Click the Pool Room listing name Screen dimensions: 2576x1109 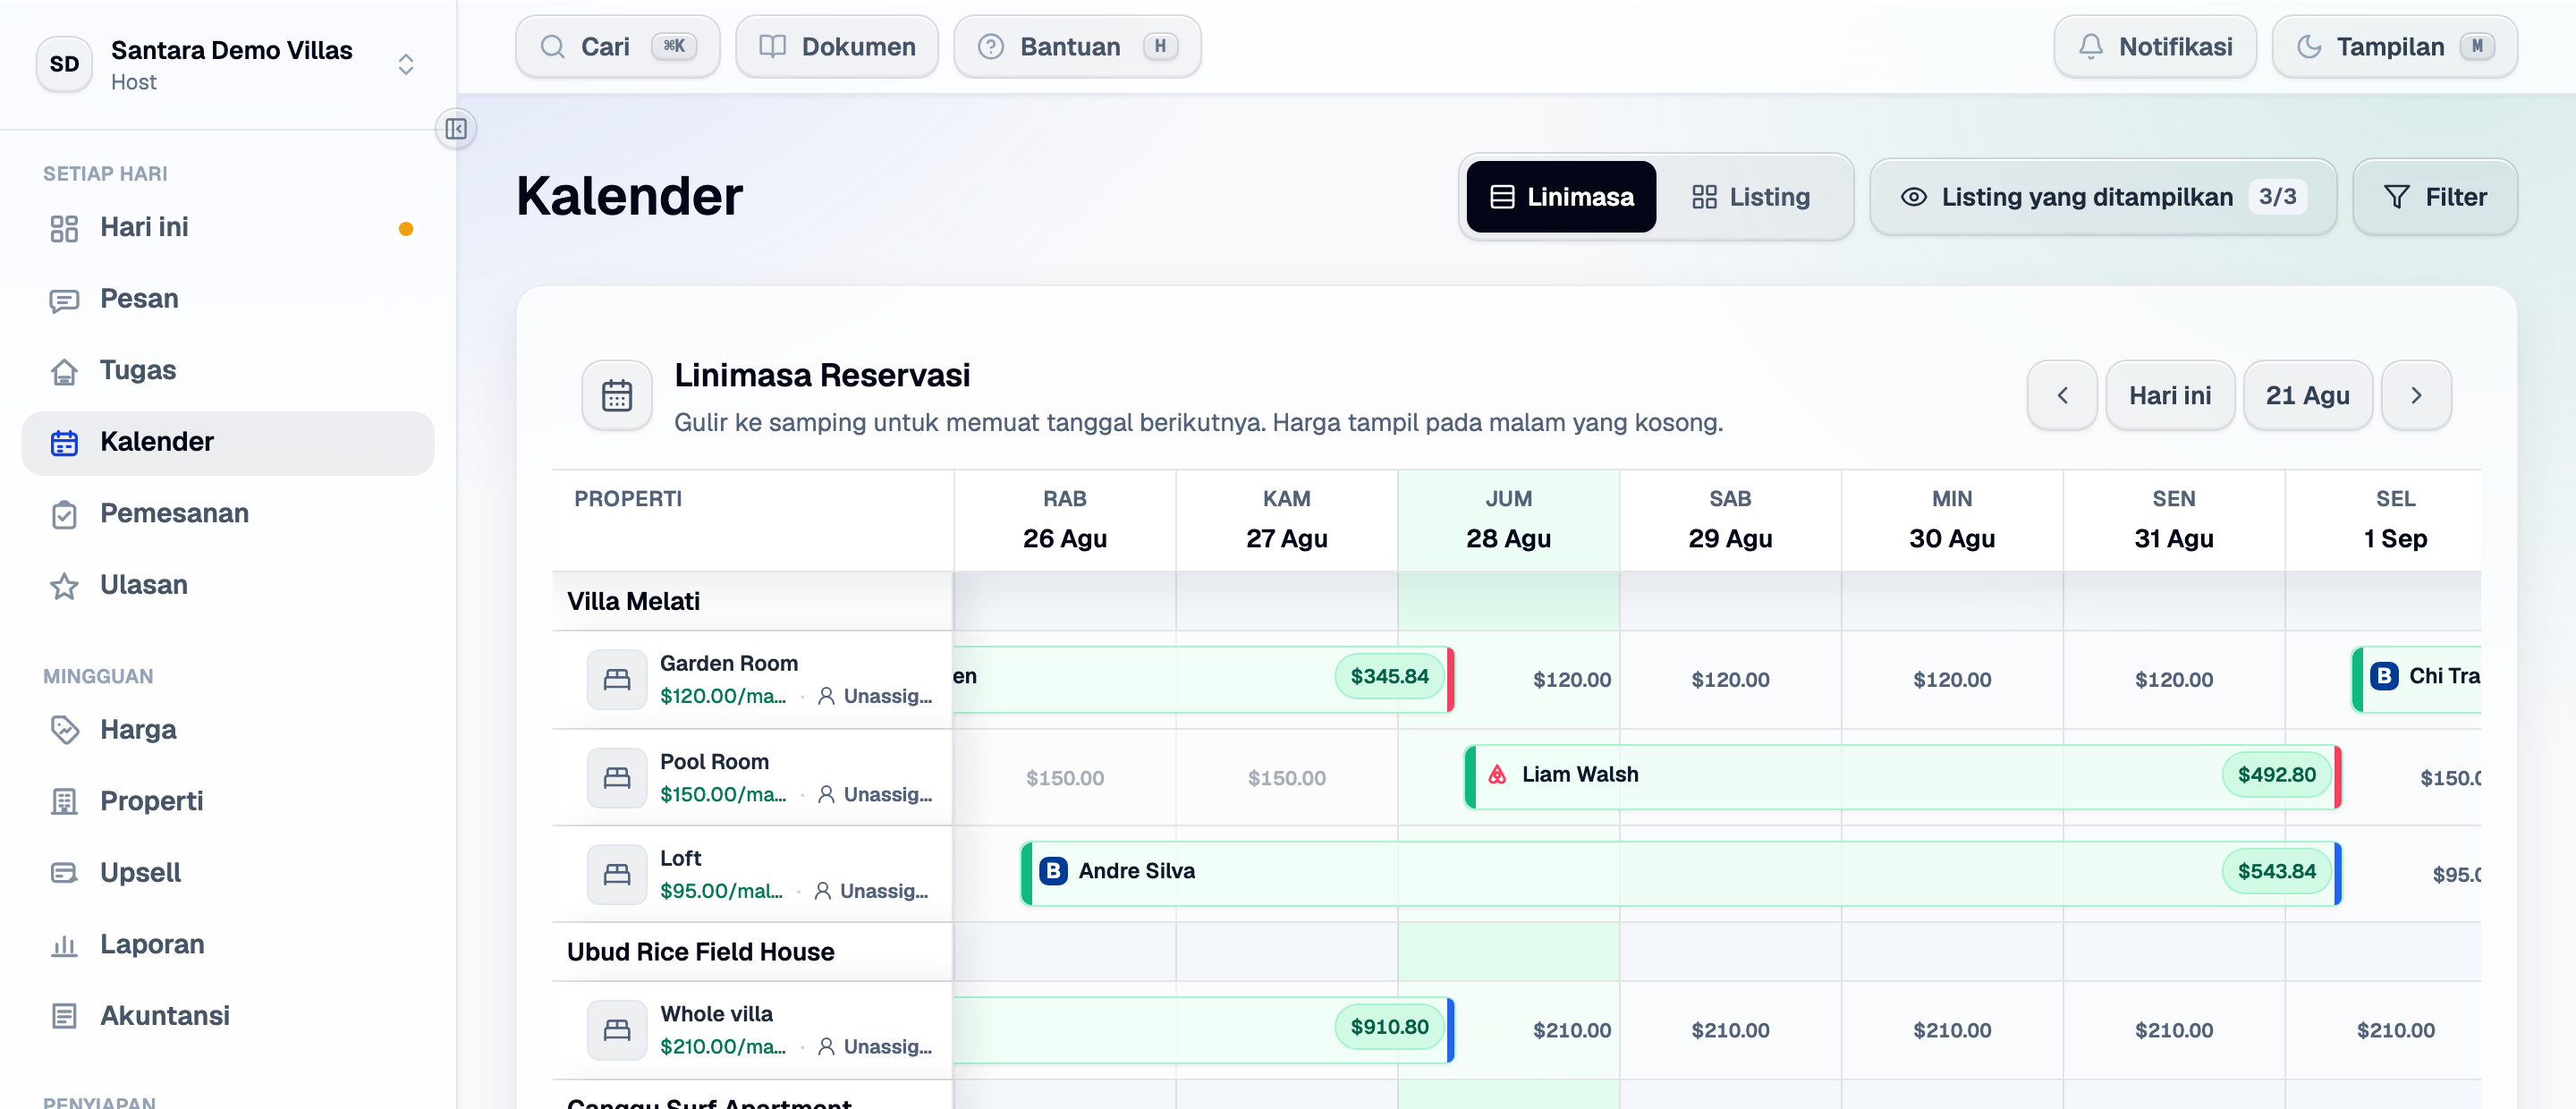[715, 761]
